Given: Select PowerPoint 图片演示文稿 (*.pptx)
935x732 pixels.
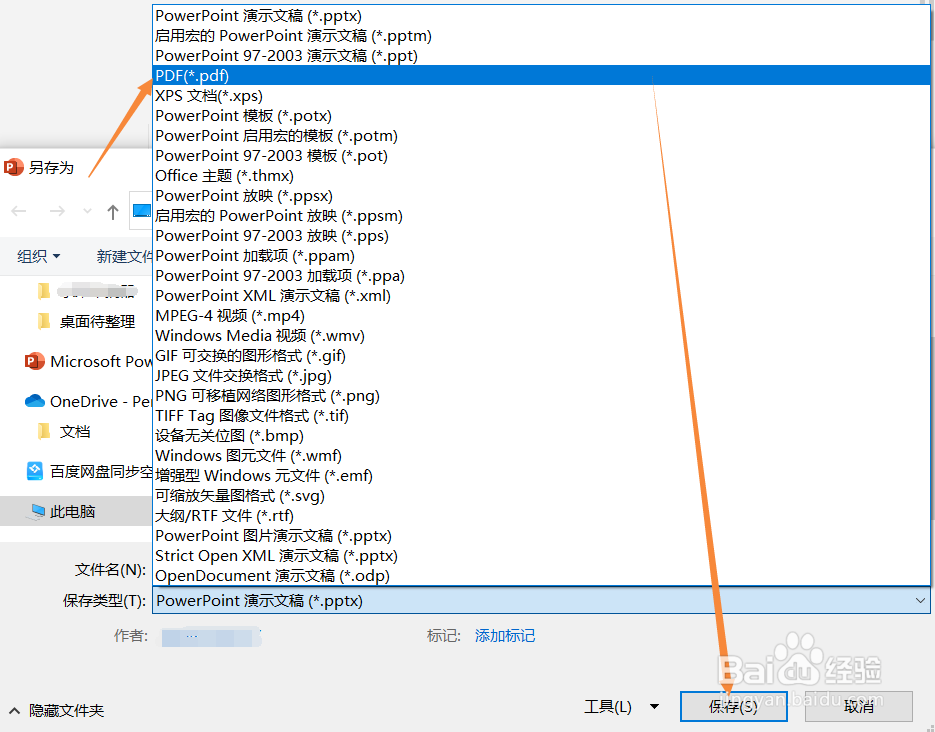Looking at the screenshot, I should click(x=541, y=536).
